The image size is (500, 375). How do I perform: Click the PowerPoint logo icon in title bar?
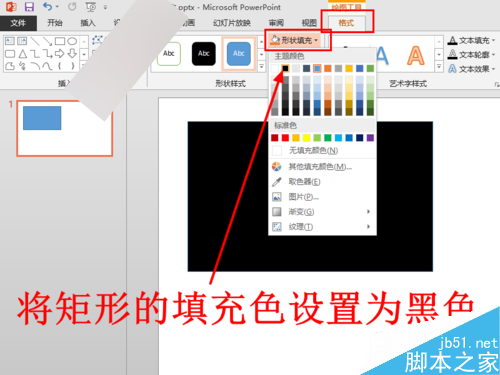(11, 7)
